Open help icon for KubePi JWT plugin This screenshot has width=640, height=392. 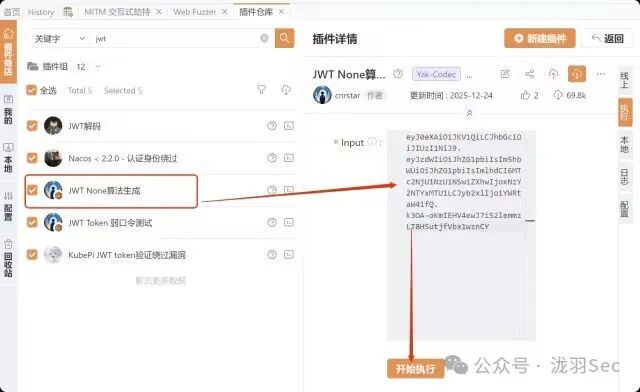pos(272,254)
